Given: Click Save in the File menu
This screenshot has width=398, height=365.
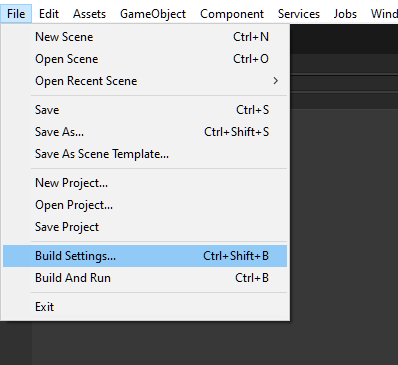Looking at the screenshot, I should [145, 110].
